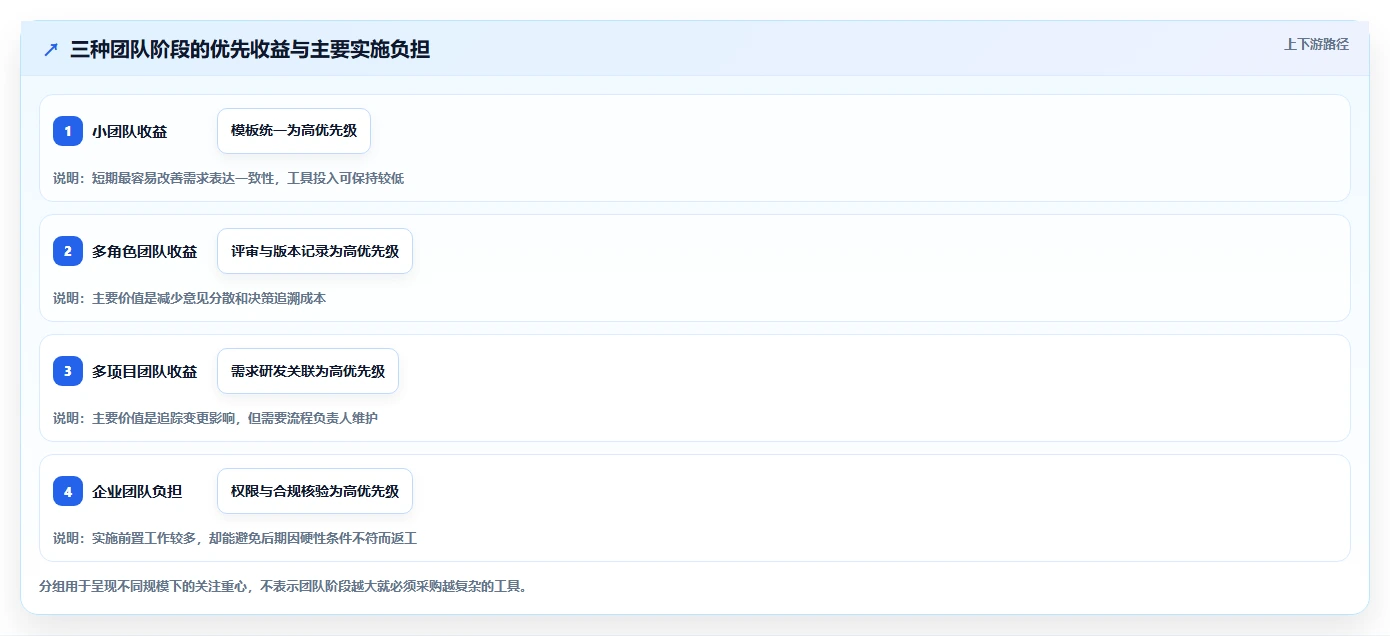Screen dimensions: 1390x636
Task: Click the note 说明：主要价值是减少意见分散和决策追溯成本
Action: point(190,298)
